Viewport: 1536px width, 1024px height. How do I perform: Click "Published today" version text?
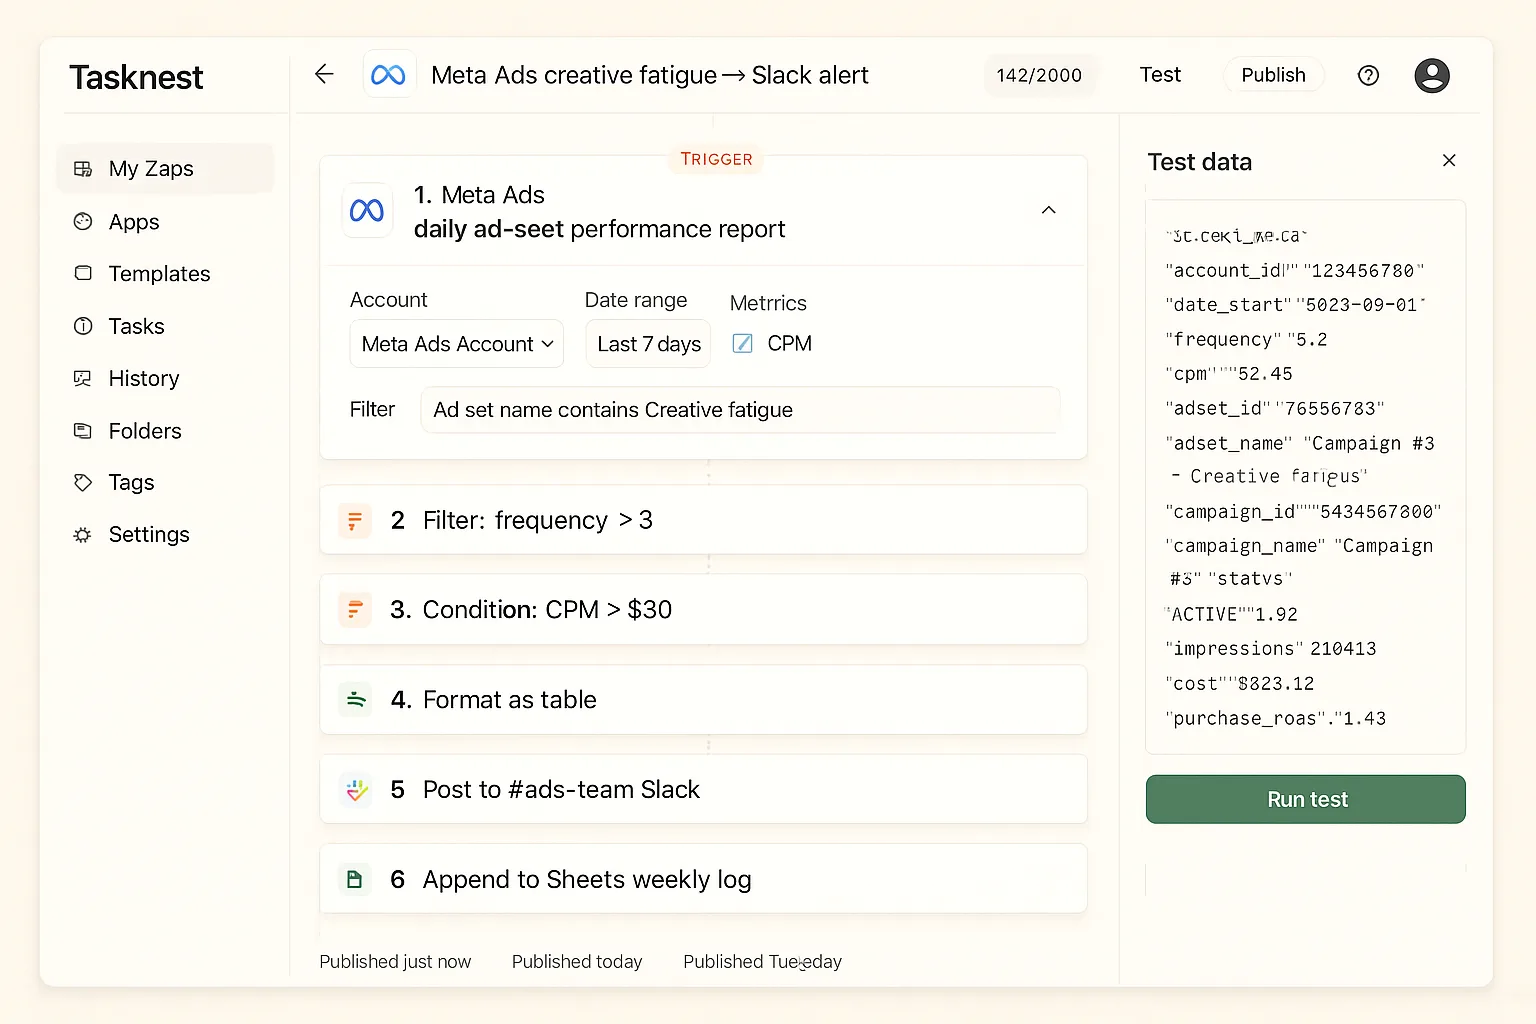(x=577, y=962)
